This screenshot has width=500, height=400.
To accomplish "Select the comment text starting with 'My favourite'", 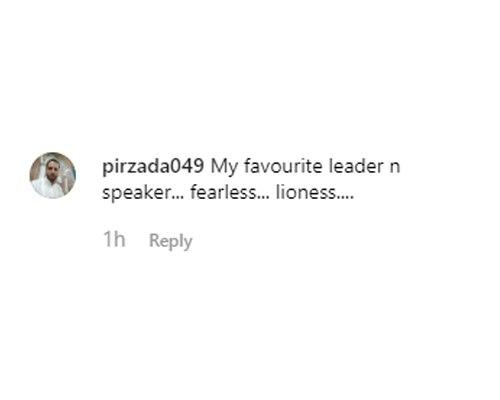I will click(251, 179).
